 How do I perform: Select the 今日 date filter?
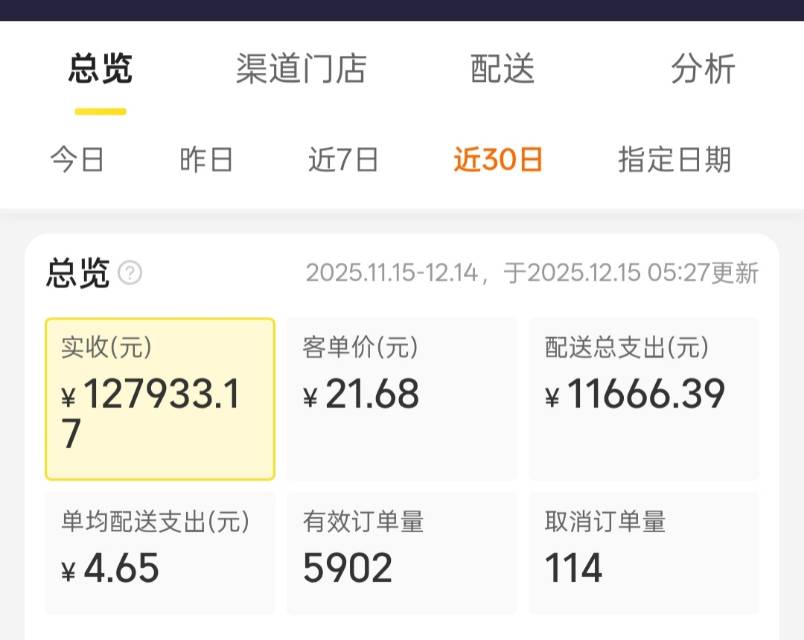point(78,160)
